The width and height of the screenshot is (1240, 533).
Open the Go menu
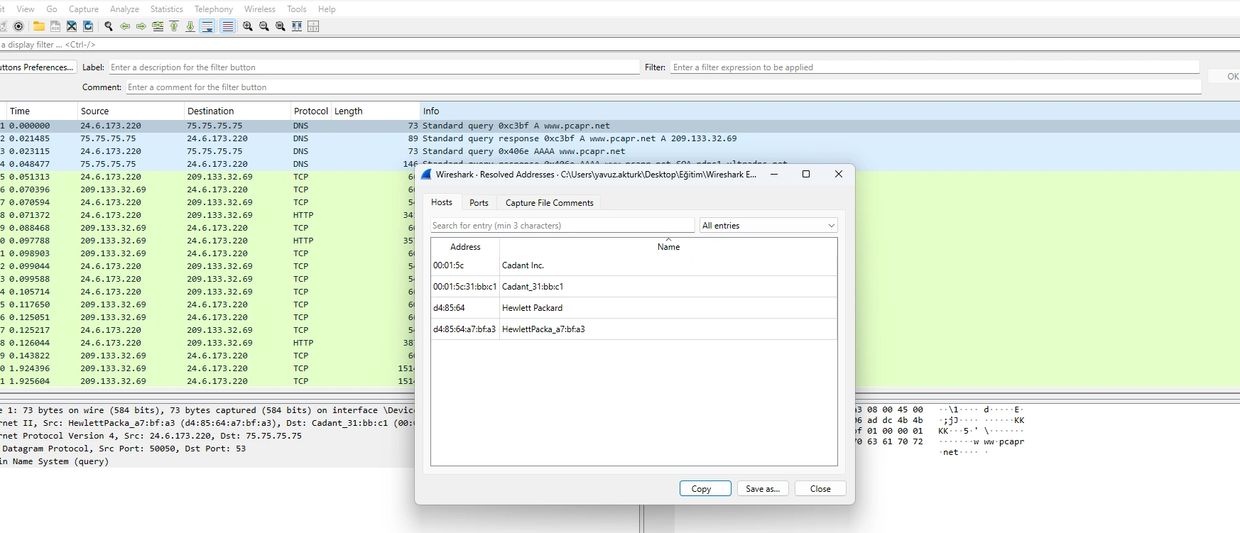(52, 9)
